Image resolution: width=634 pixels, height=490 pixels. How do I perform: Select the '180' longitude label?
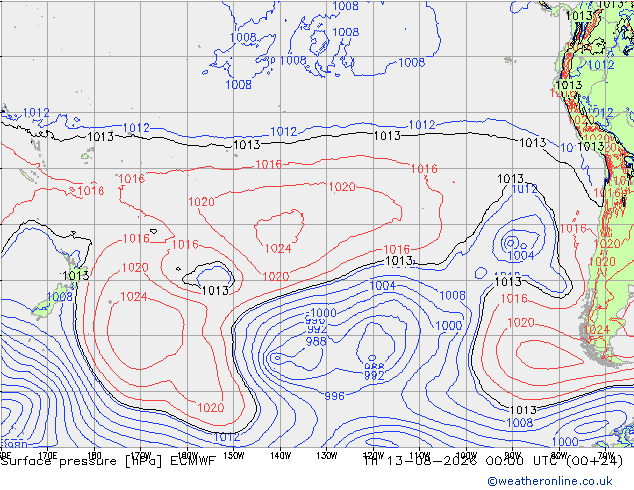(x=94, y=456)
